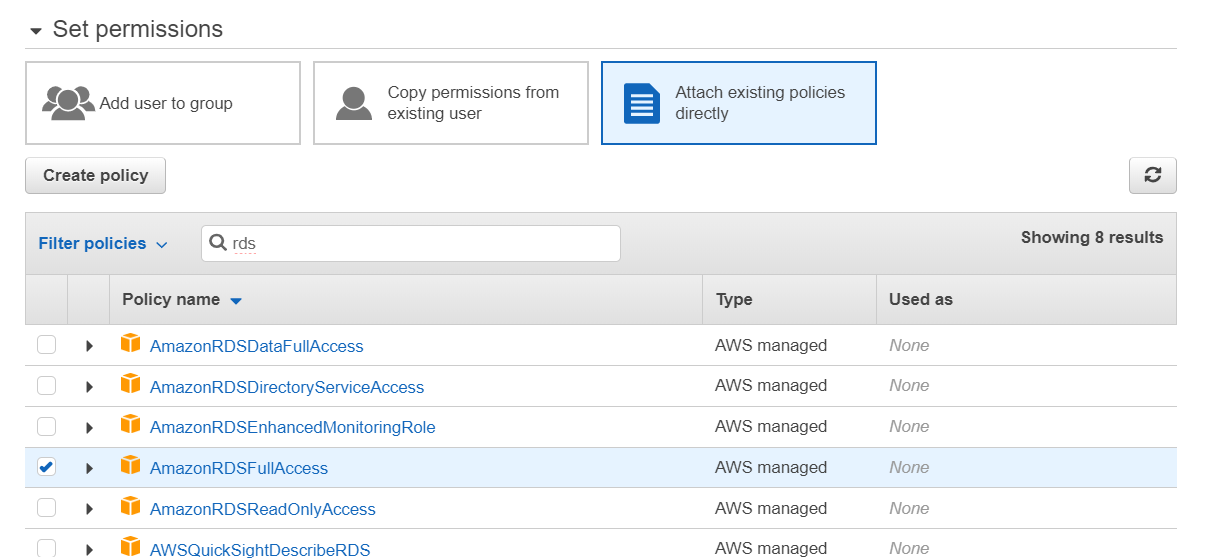Select the AmazonRDSReadOnlyAccess checkbox
The image size is (1222, 559).
point(47,508)
